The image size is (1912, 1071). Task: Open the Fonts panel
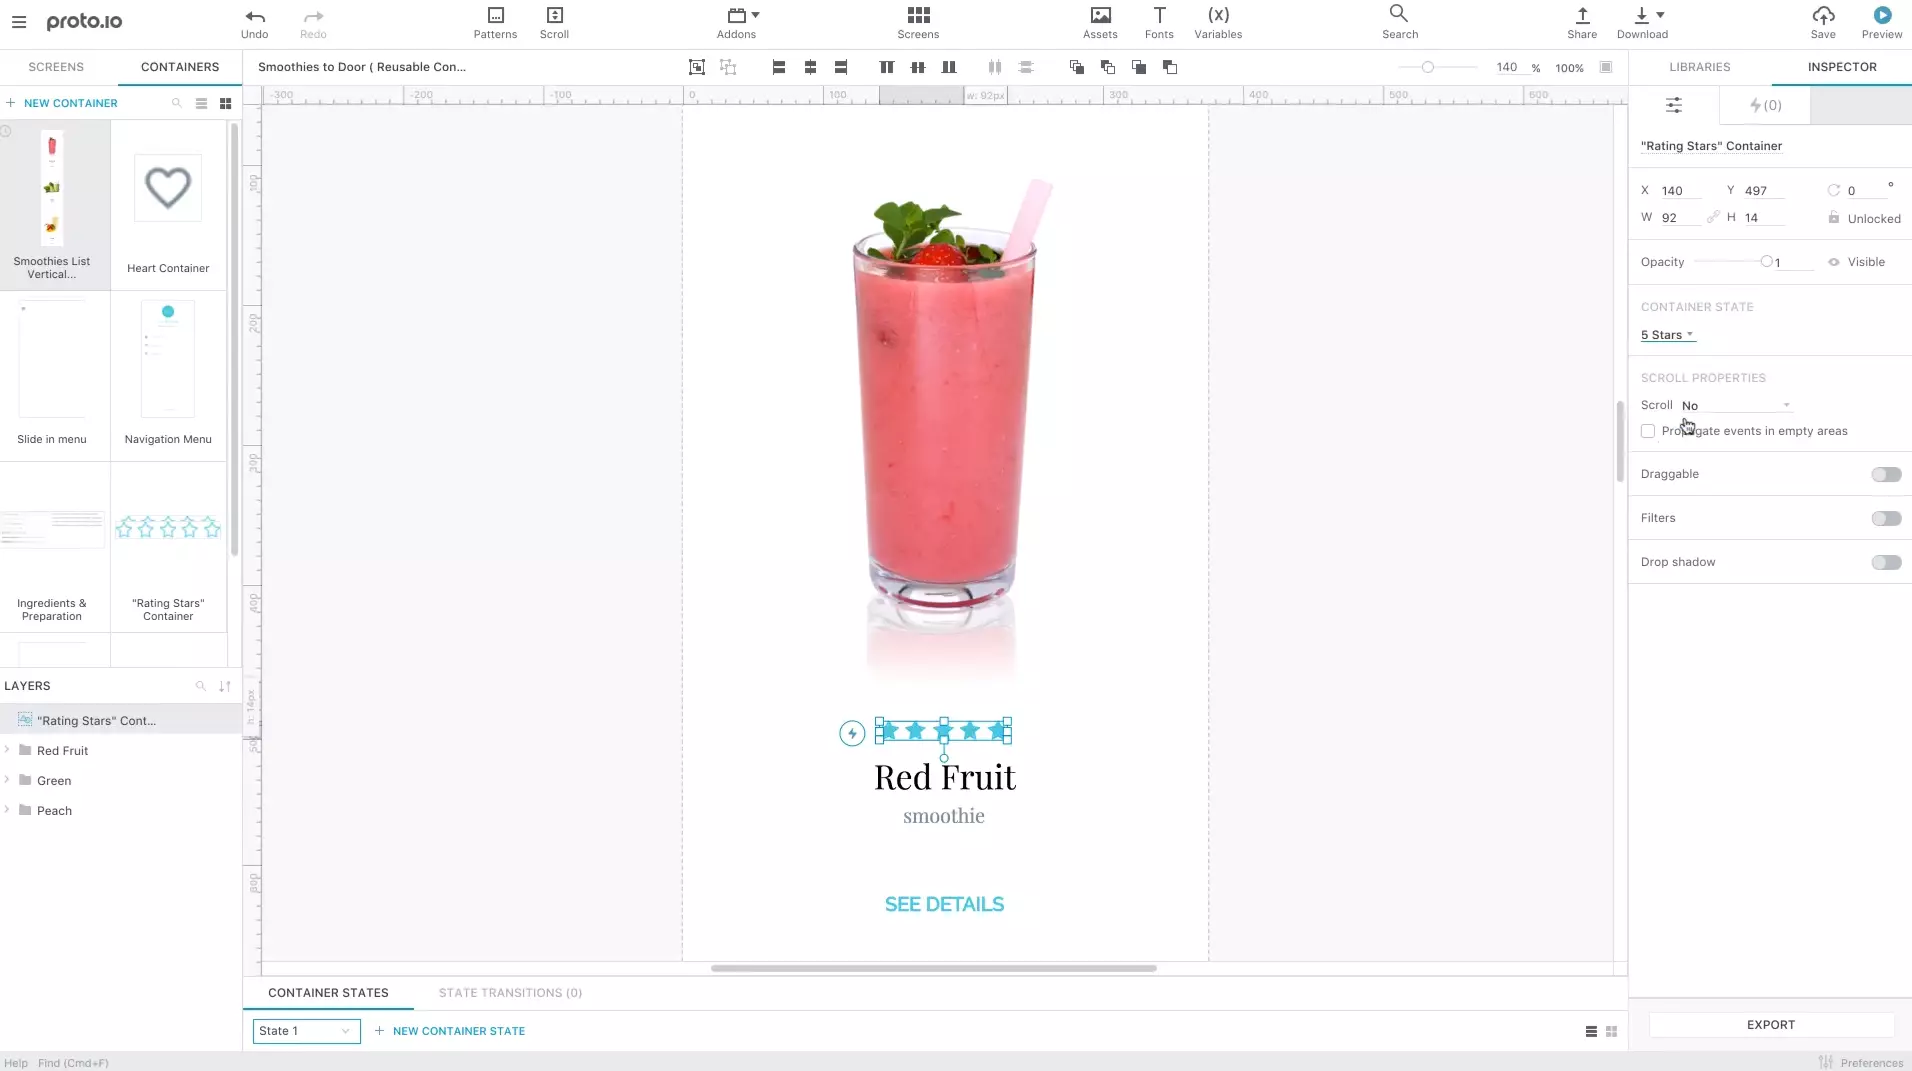[1159, 23]
